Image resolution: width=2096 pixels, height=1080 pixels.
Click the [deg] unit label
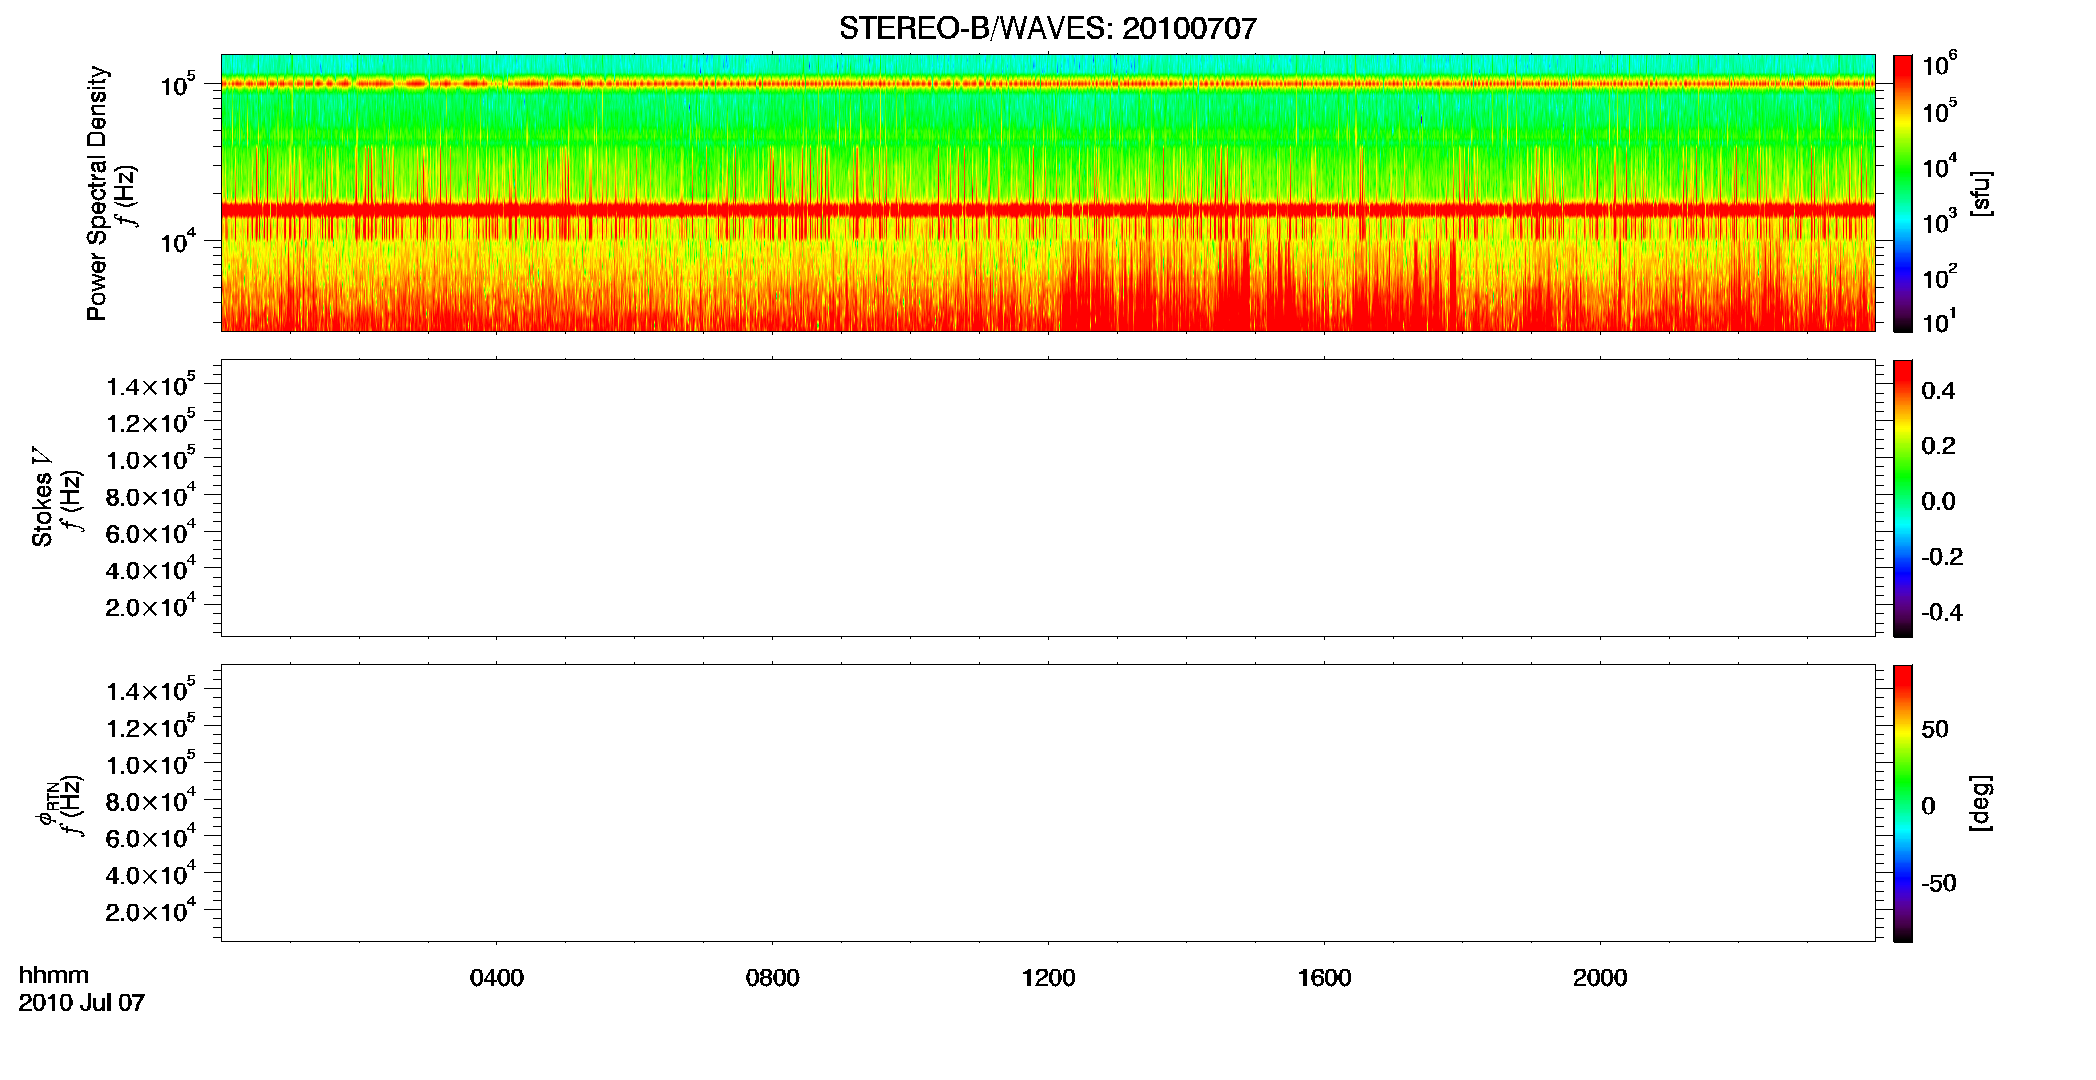tap(1981, 803)
